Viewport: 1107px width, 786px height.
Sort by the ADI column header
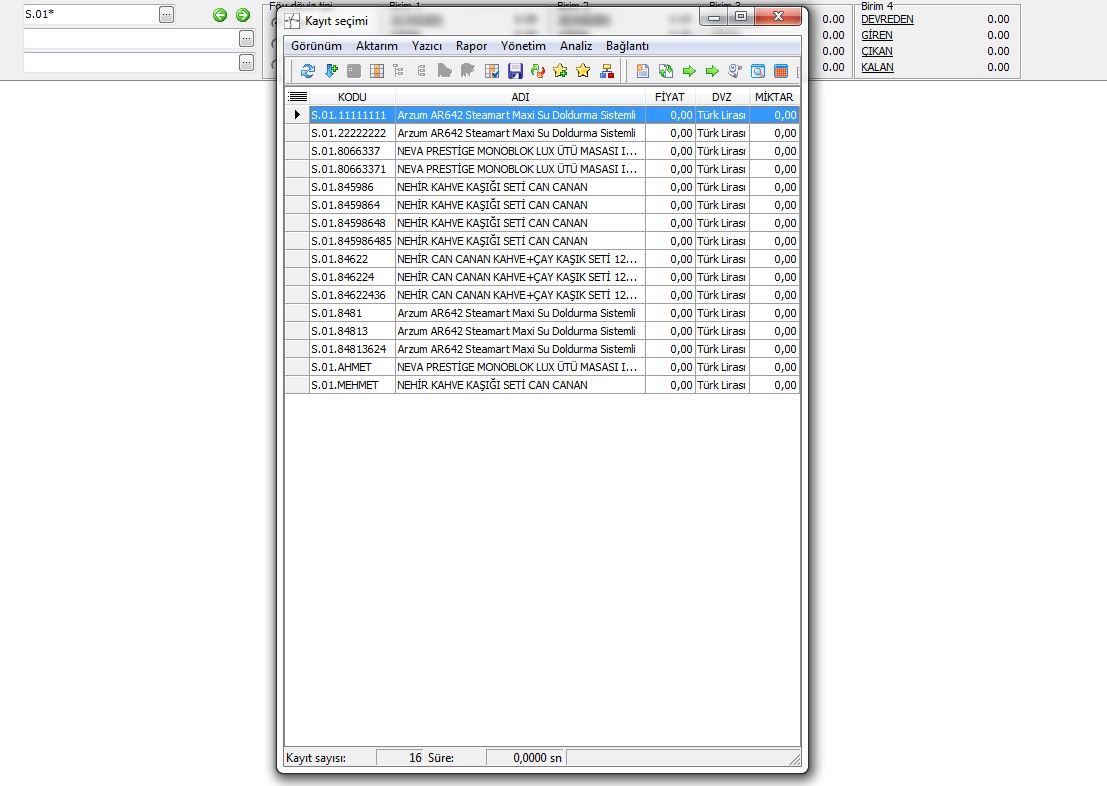coord(520,97)
